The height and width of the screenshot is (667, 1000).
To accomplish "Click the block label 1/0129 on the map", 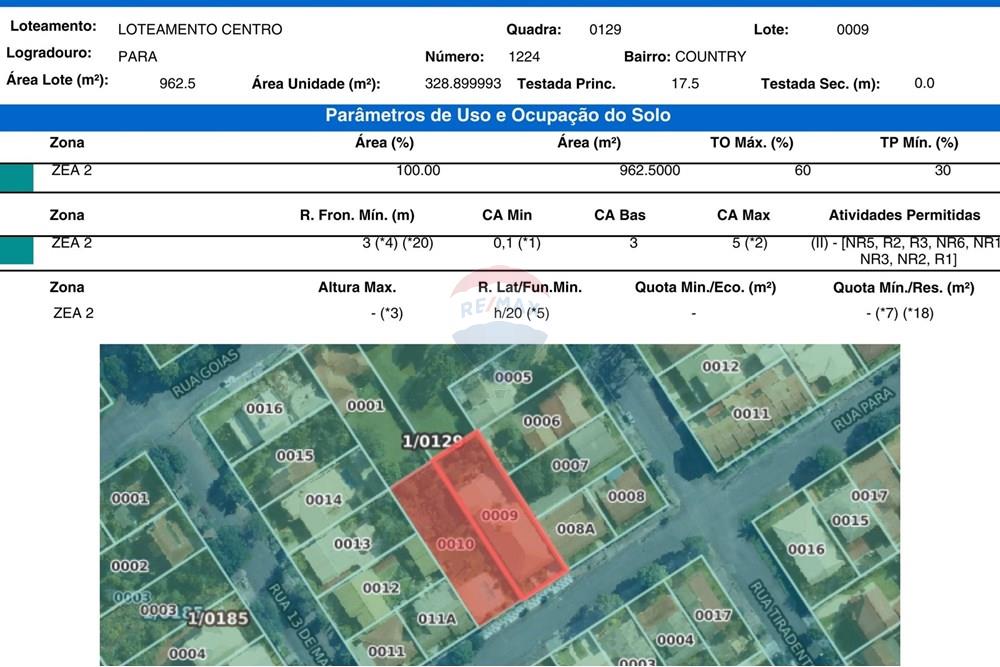I will click(431, 440).
